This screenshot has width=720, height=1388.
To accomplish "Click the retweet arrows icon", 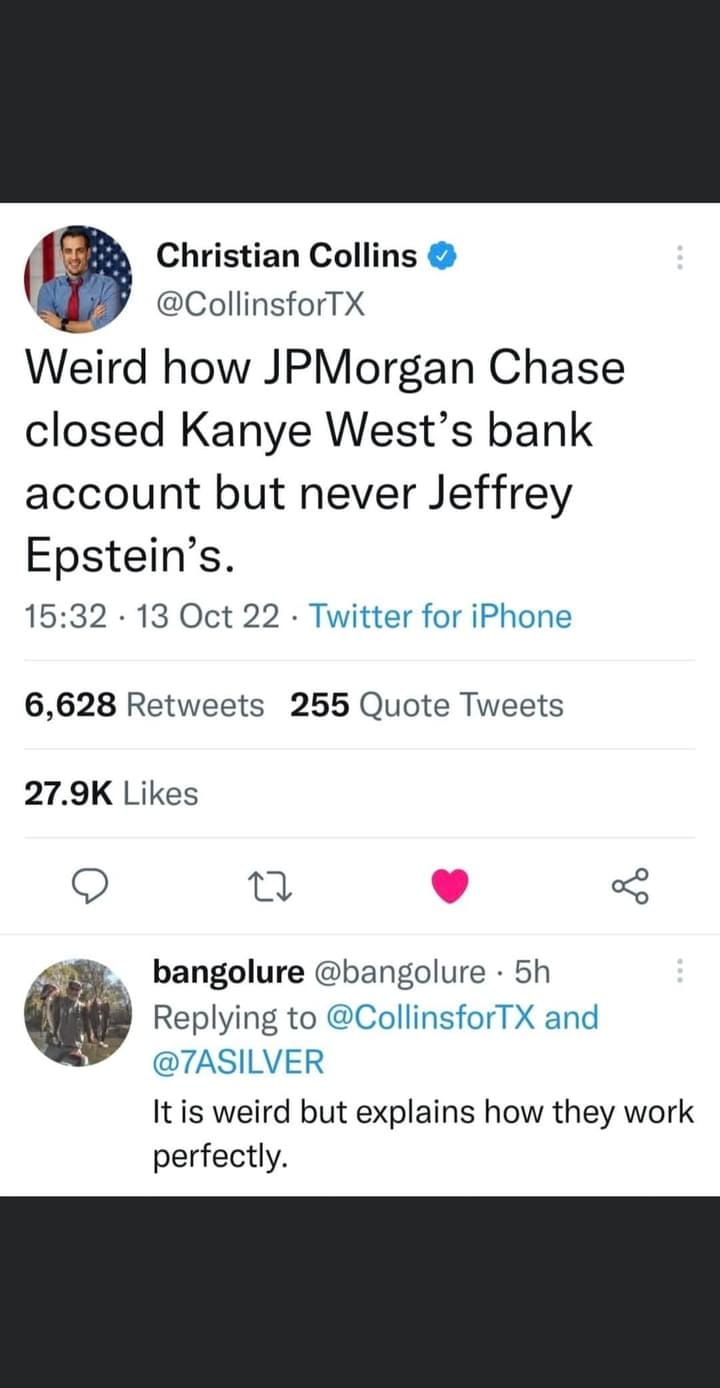I will click(x=271, y=885).
